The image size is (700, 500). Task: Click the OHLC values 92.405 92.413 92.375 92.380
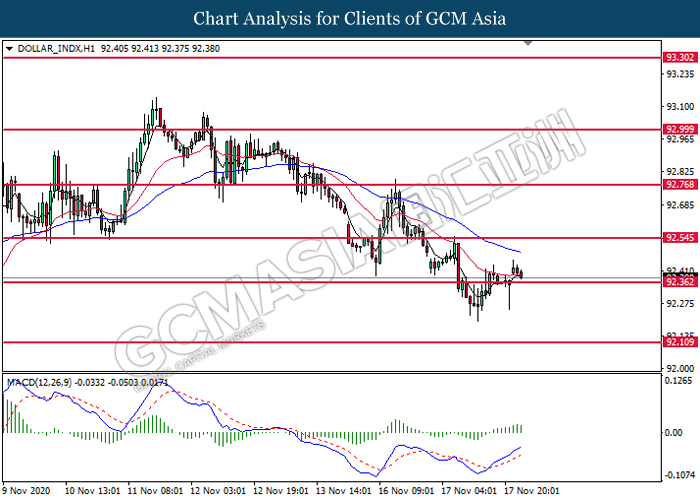160,49
